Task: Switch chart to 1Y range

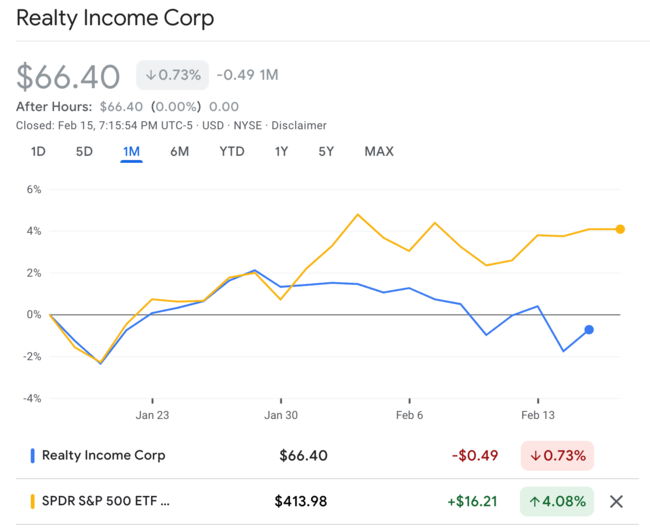Action: click(x=281, y=151)
